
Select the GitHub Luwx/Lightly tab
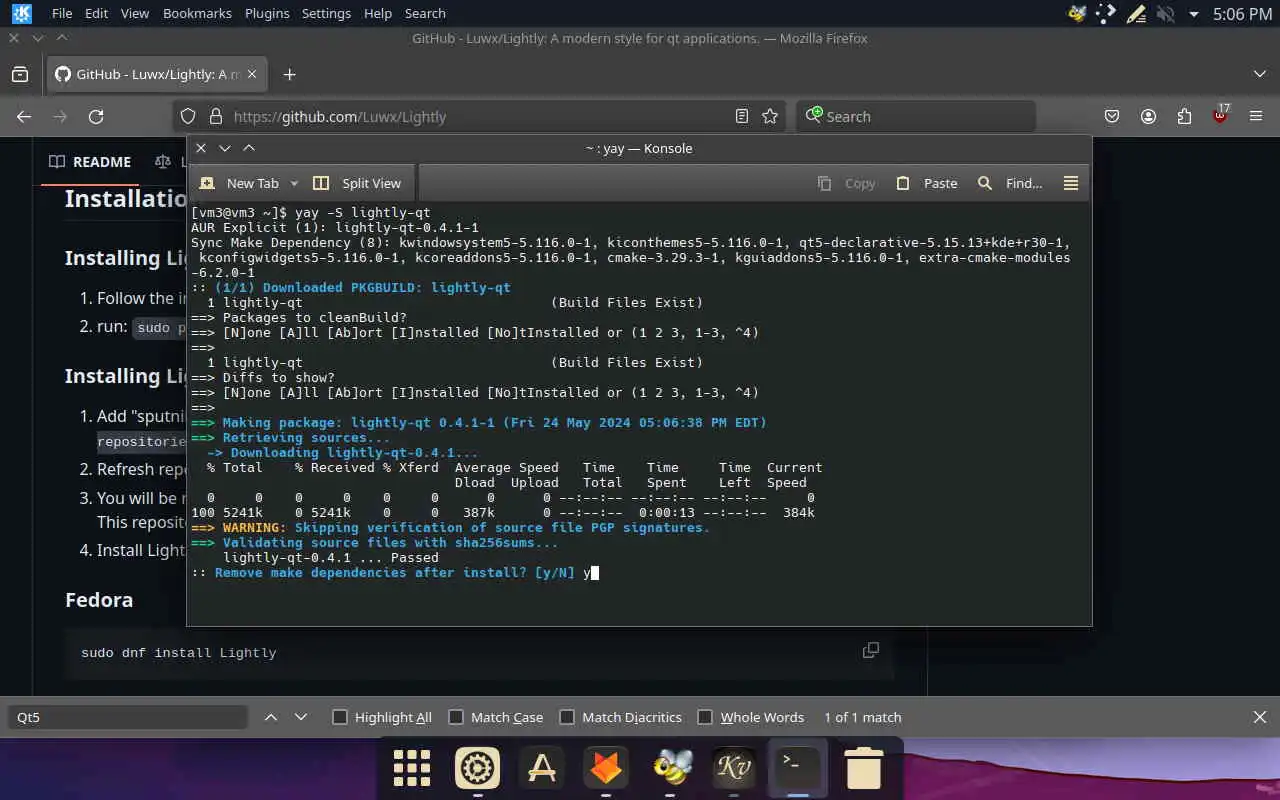click(158, 74)
